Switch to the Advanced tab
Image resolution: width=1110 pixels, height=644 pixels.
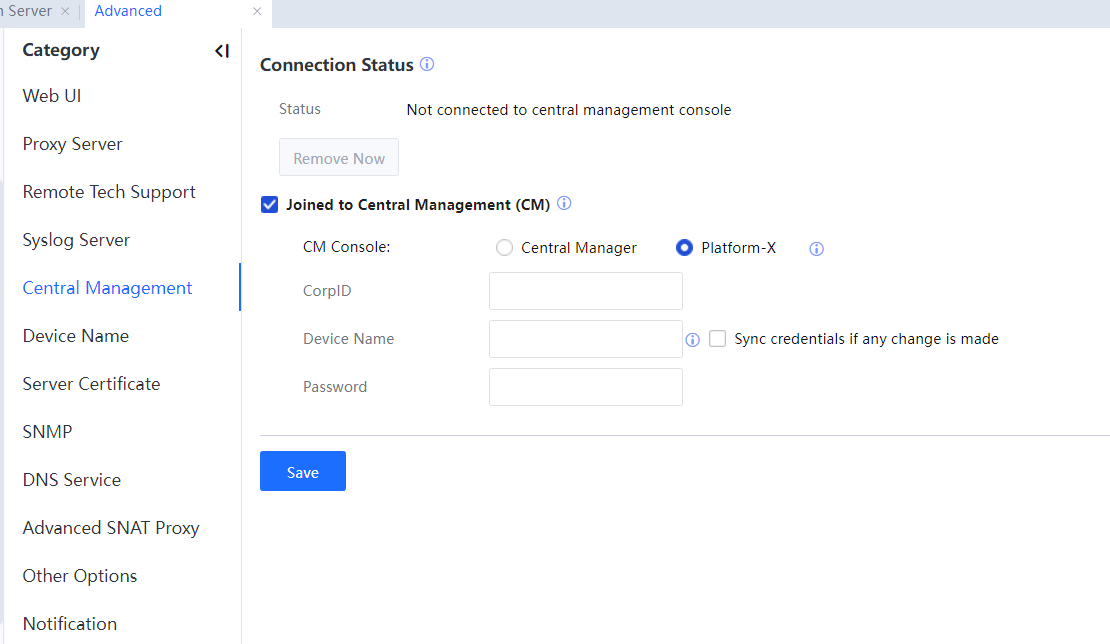pyautogui.click(x=128, y=11)
